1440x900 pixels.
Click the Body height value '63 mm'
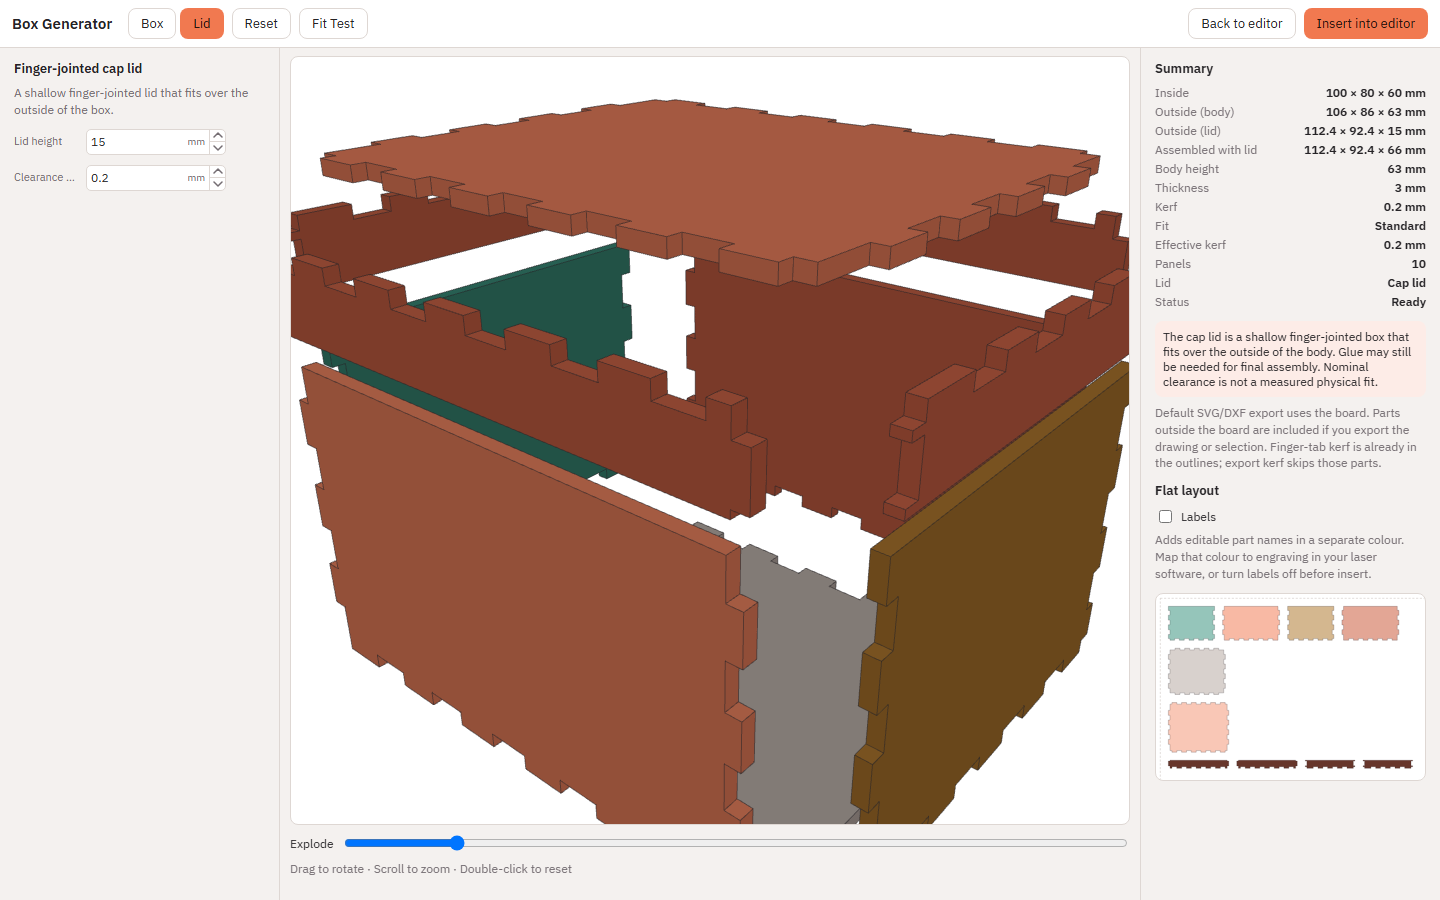point(1407,169)
